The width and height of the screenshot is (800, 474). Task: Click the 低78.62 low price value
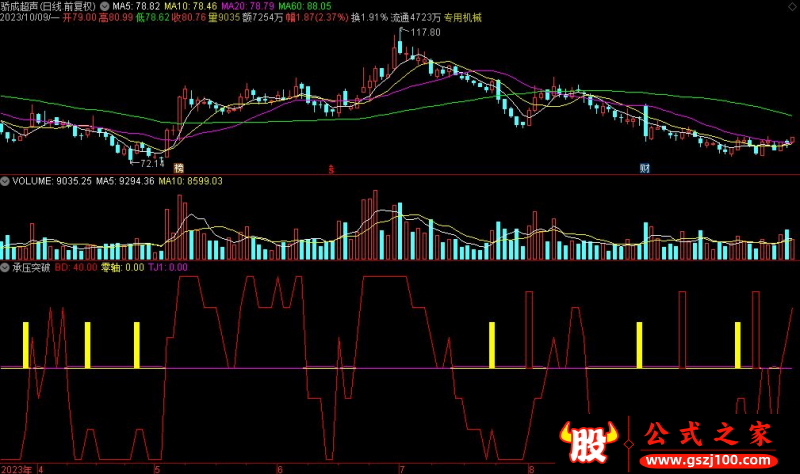coord(153,17)
